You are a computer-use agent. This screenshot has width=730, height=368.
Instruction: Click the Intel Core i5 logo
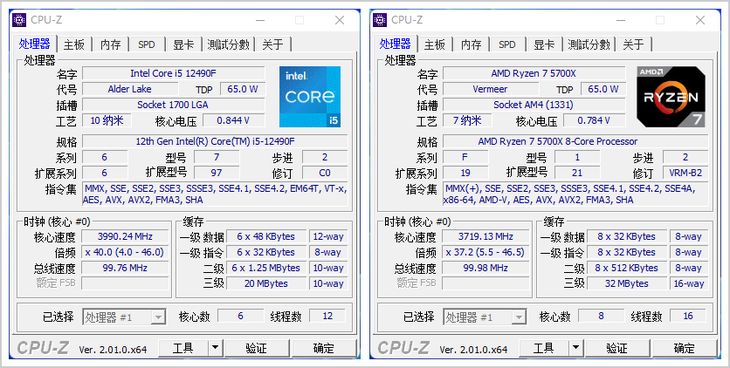(x=310, y=96)
